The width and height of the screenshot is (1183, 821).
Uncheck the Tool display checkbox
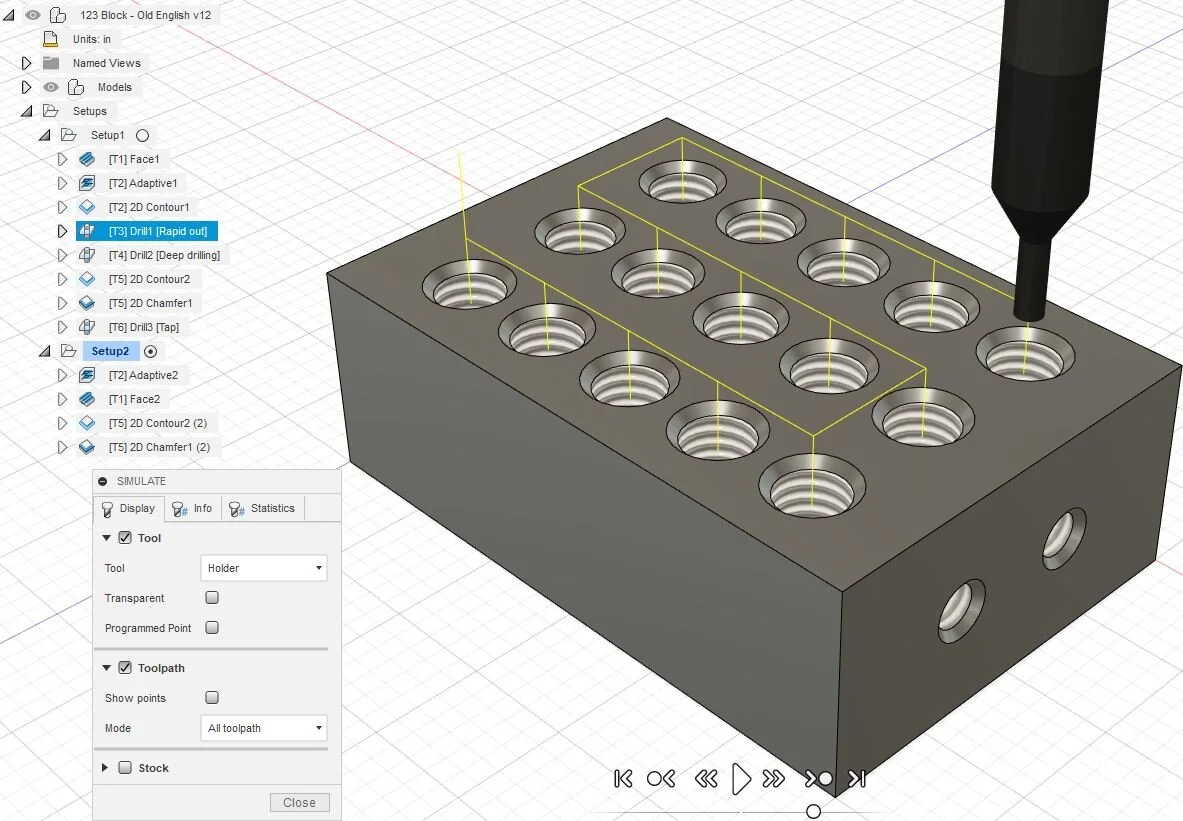[x=125, y=538]
